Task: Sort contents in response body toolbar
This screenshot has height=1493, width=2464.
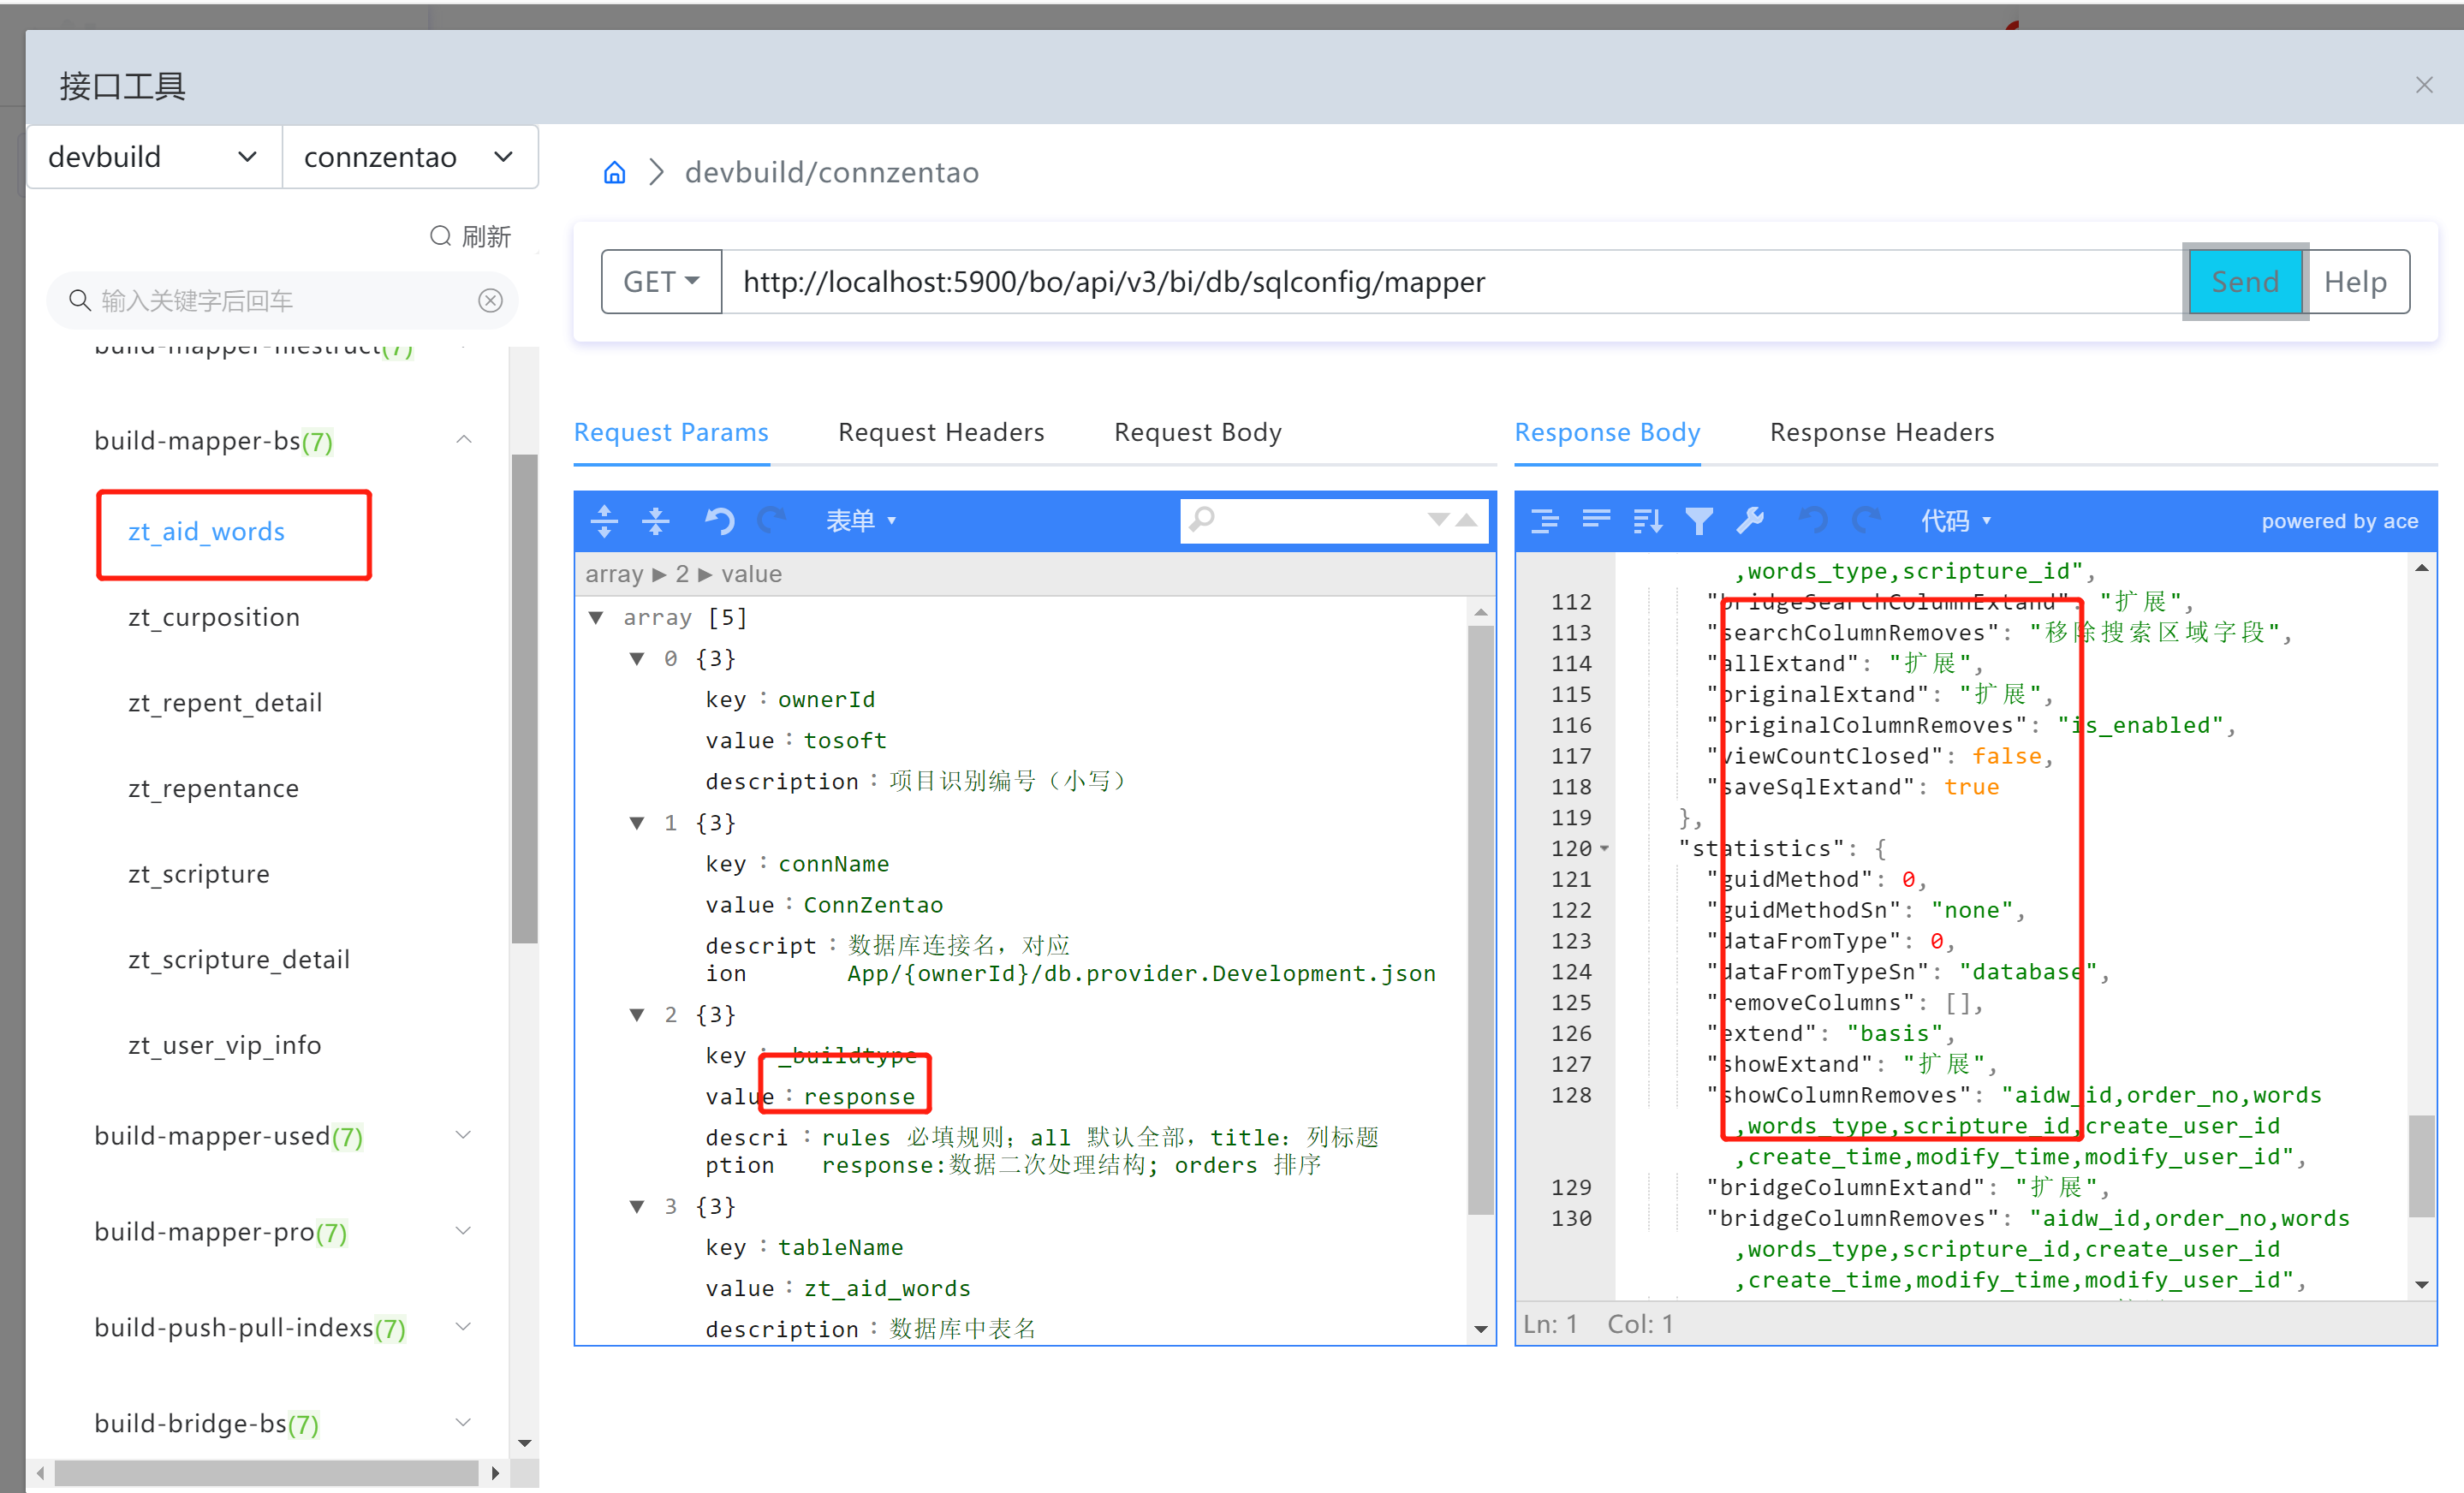Action: [1648, 520]
